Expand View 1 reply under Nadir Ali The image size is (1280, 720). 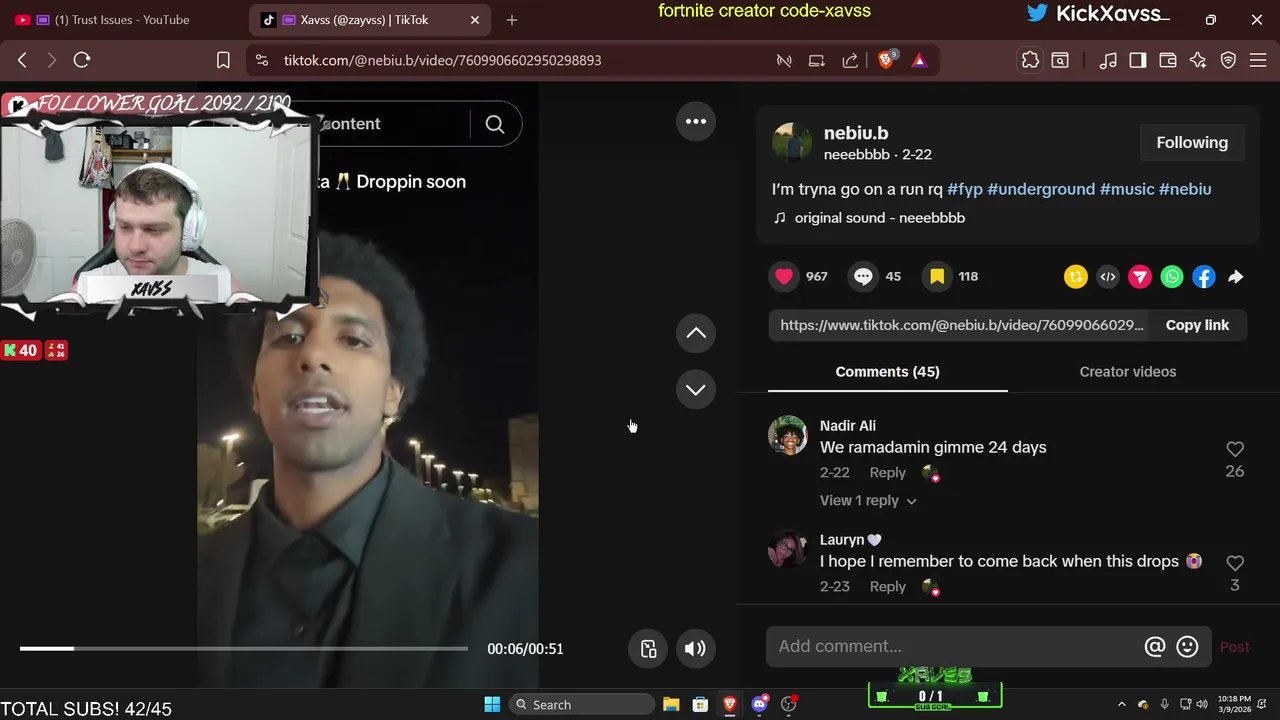click(x=868, y=501)
